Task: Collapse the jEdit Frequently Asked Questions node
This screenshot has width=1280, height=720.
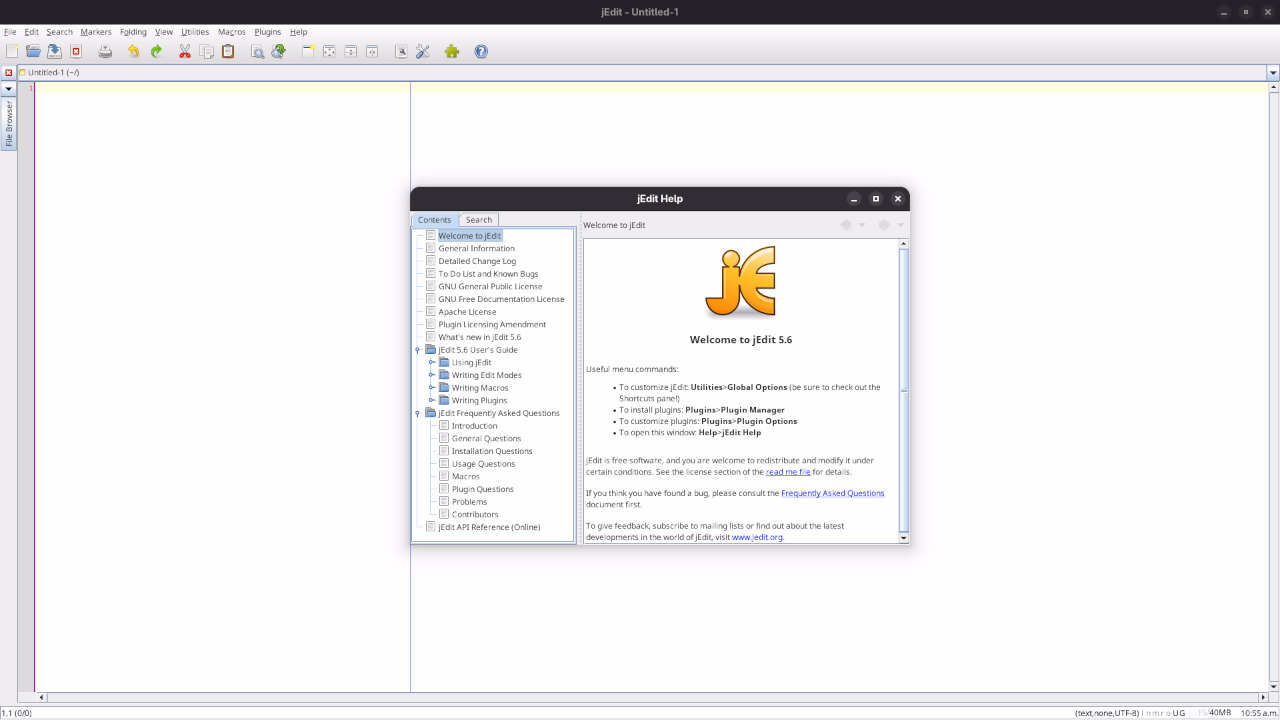Action: pos(417,413)
